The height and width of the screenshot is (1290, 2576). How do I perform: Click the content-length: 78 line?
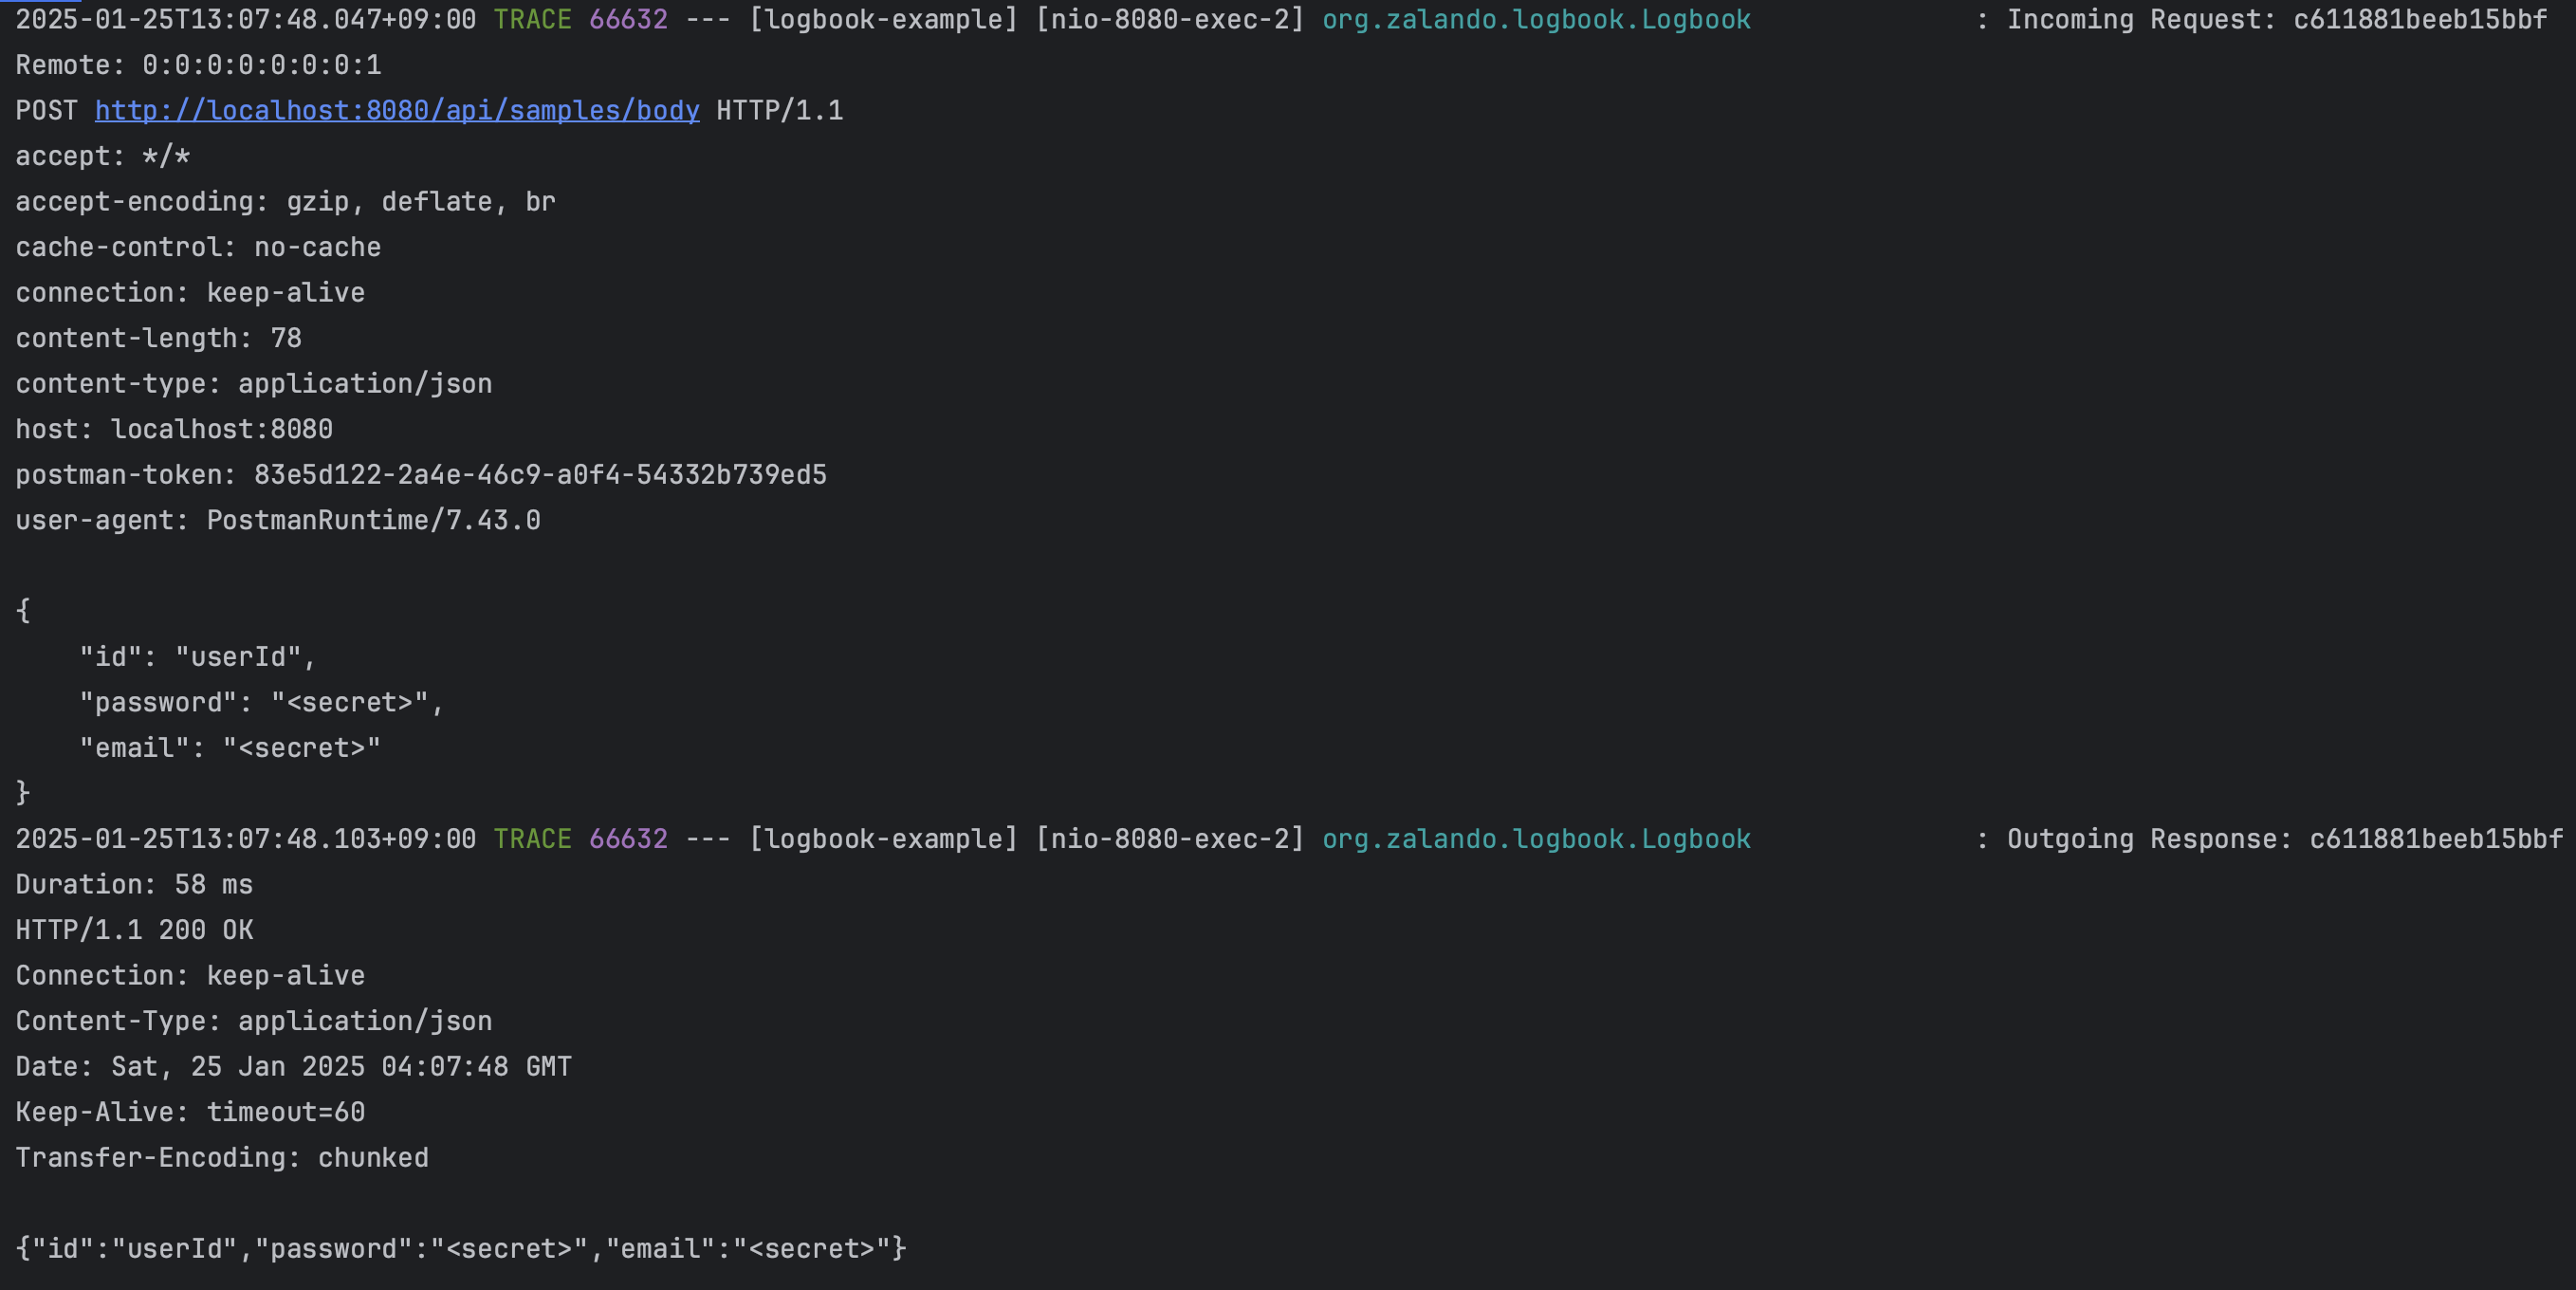click(158, 338)
